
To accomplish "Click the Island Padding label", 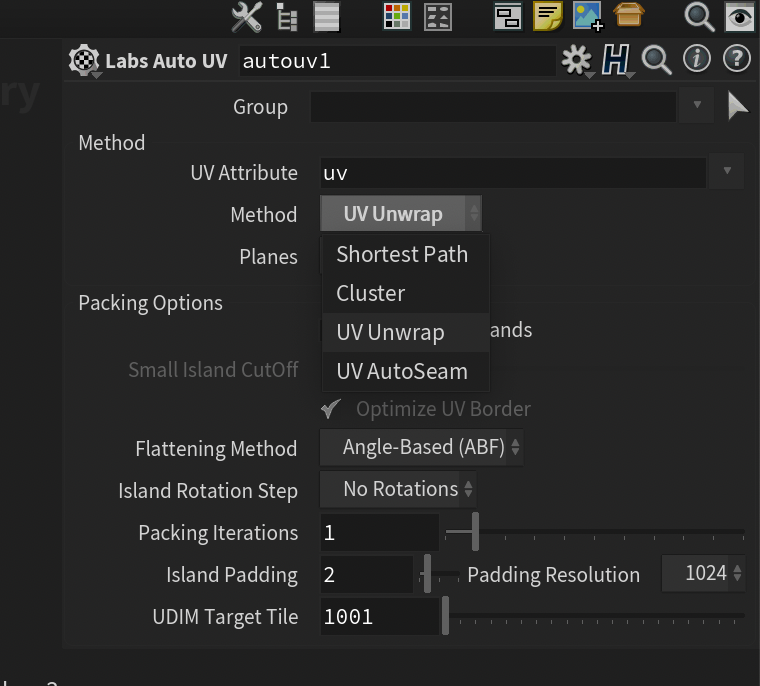I will pos(232,575).
